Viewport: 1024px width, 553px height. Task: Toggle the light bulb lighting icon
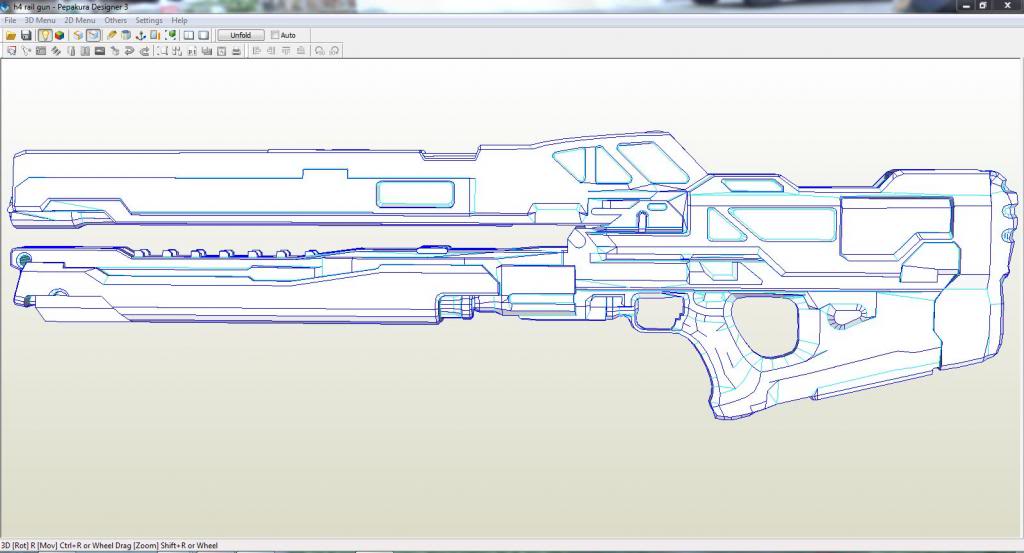click(45, 35)
